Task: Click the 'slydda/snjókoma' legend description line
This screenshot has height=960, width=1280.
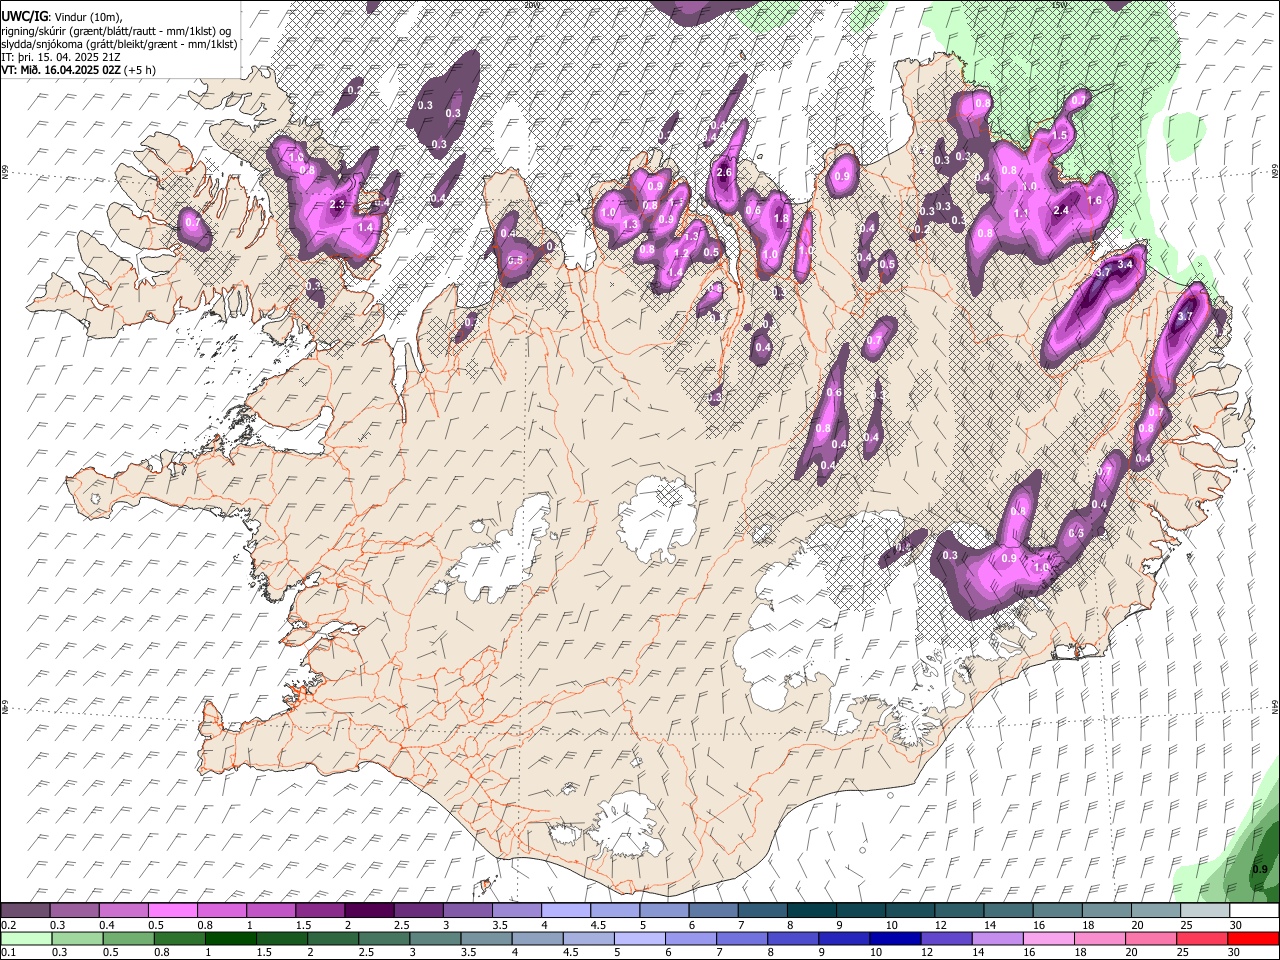Action: (119, 44)
